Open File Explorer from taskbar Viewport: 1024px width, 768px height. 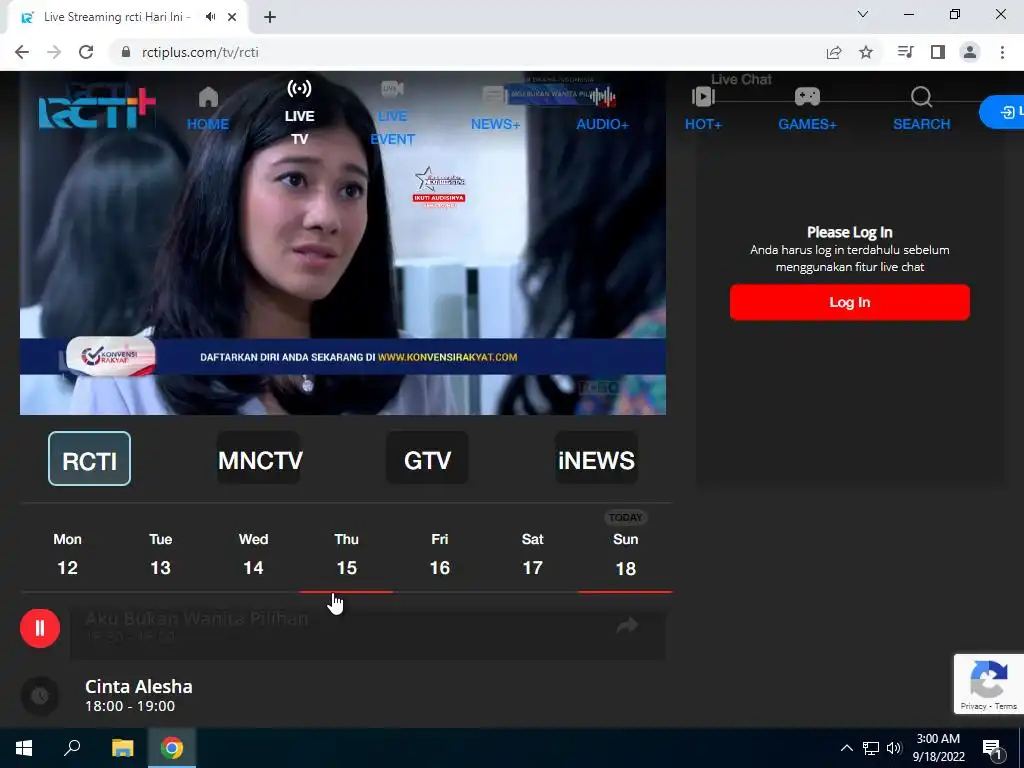tap(122, 748)
